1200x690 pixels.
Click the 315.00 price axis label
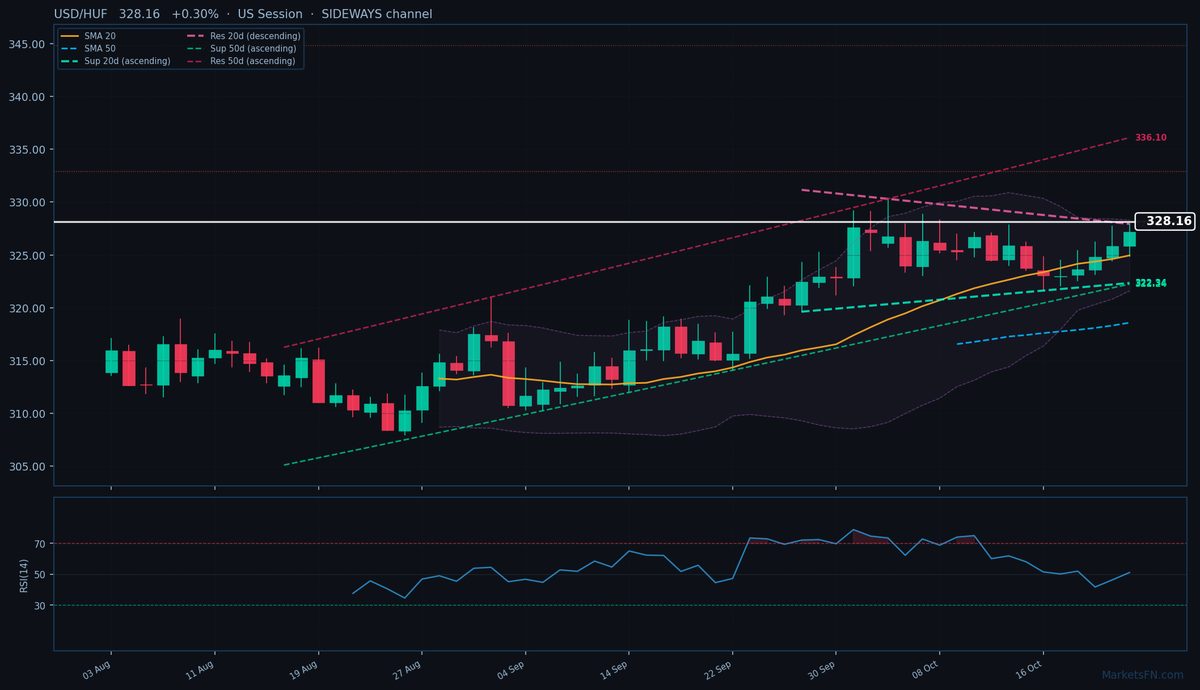(27, 361)
